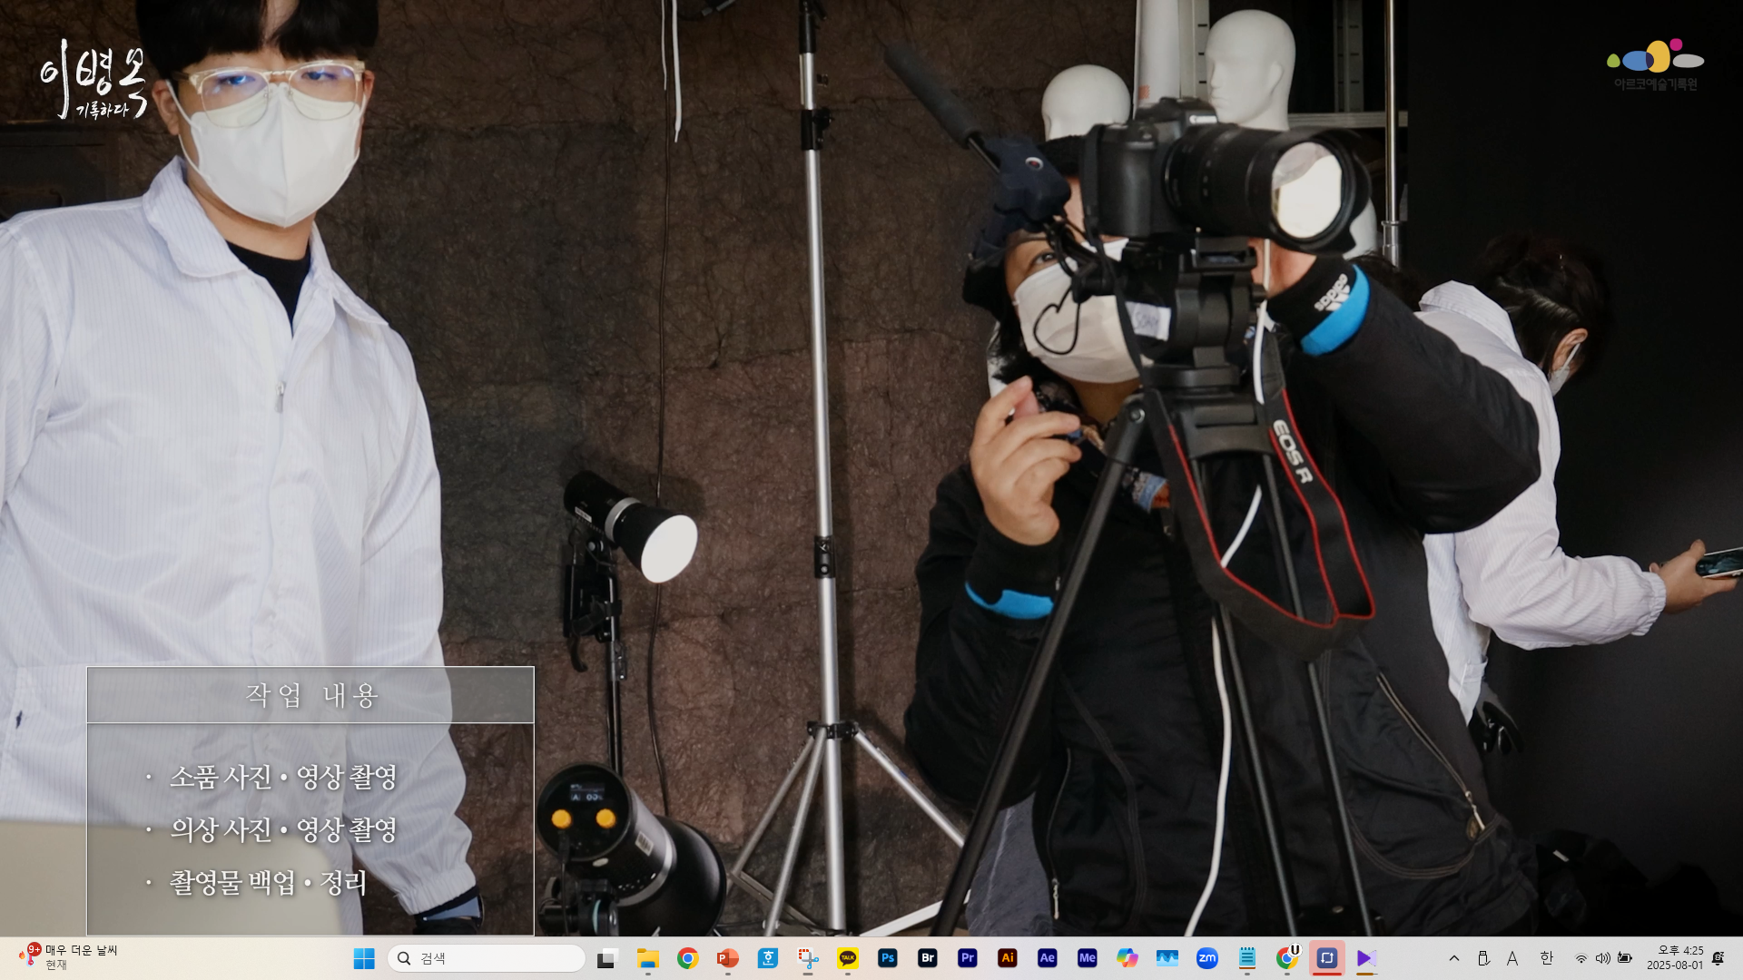The height and width of the screenshot is (980, 1743).
Task: Open the Zoom taskbar icon
Action: (1207, 958)
